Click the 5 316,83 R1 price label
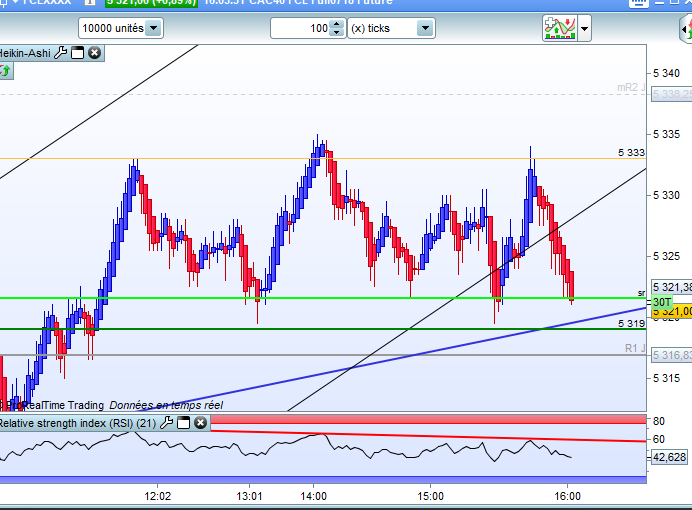Viewport: 692px width, 510px height. 672,355
